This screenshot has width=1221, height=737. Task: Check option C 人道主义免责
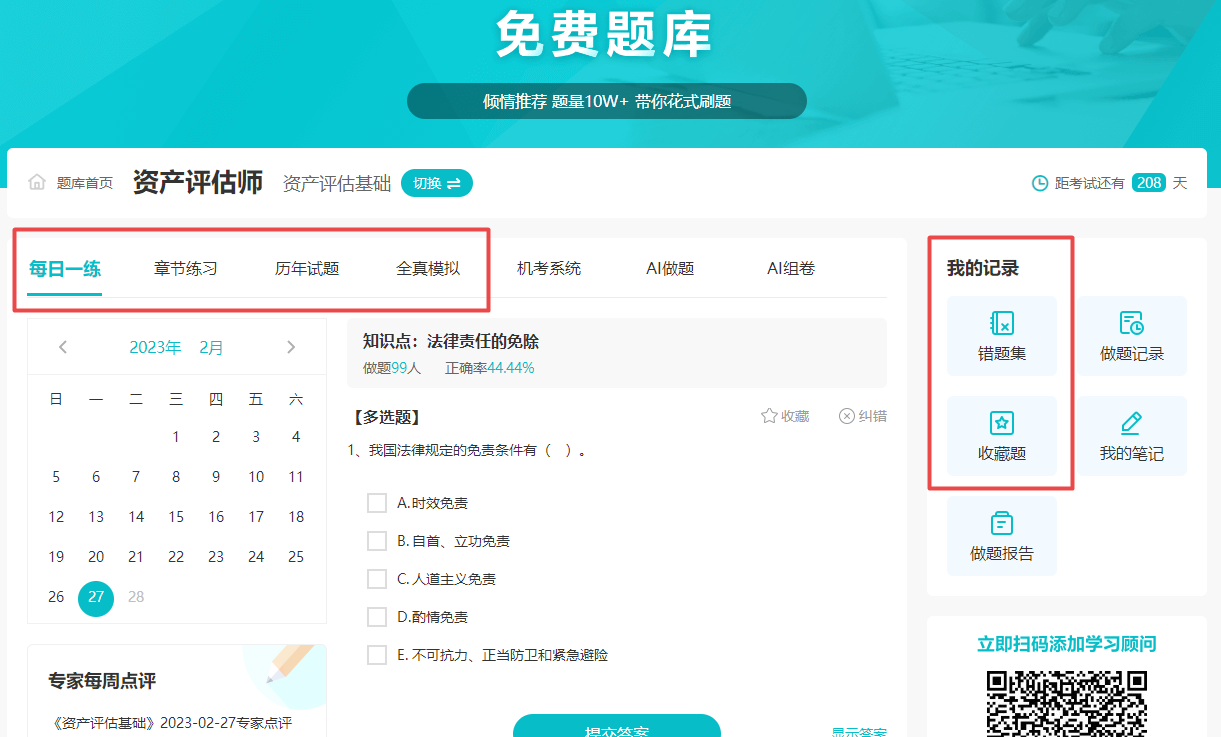tap(378, 578)
